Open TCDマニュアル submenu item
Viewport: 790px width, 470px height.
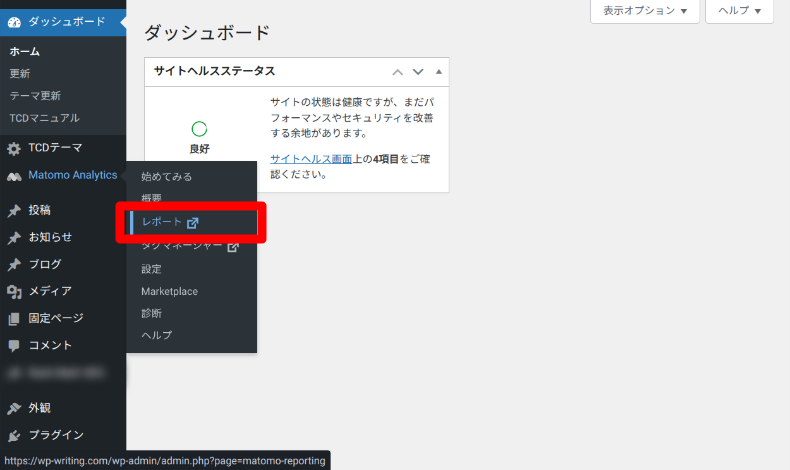point(44,118)
